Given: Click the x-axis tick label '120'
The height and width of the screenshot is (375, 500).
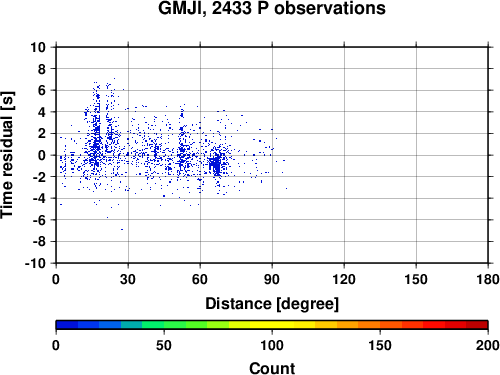Looking at the screenshot, I should coord(344,279).
